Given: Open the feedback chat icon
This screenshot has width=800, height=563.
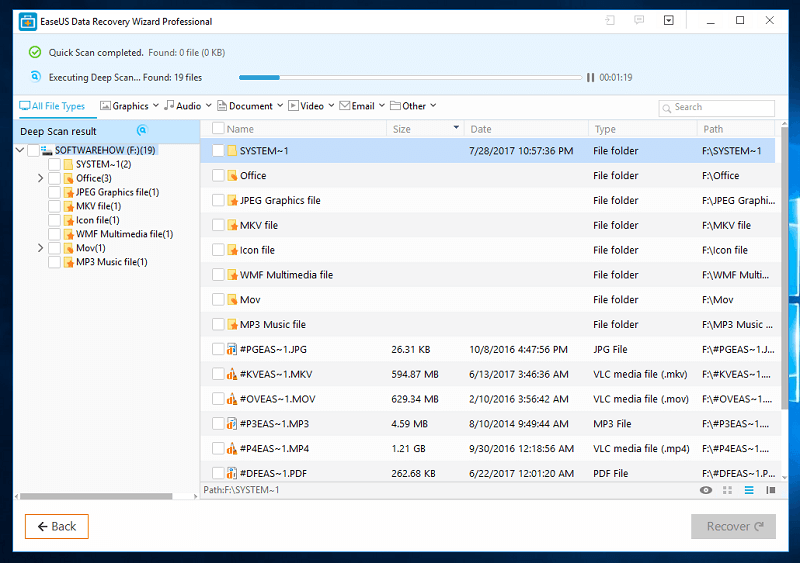Looking at the screenshot, I should 639,20.
